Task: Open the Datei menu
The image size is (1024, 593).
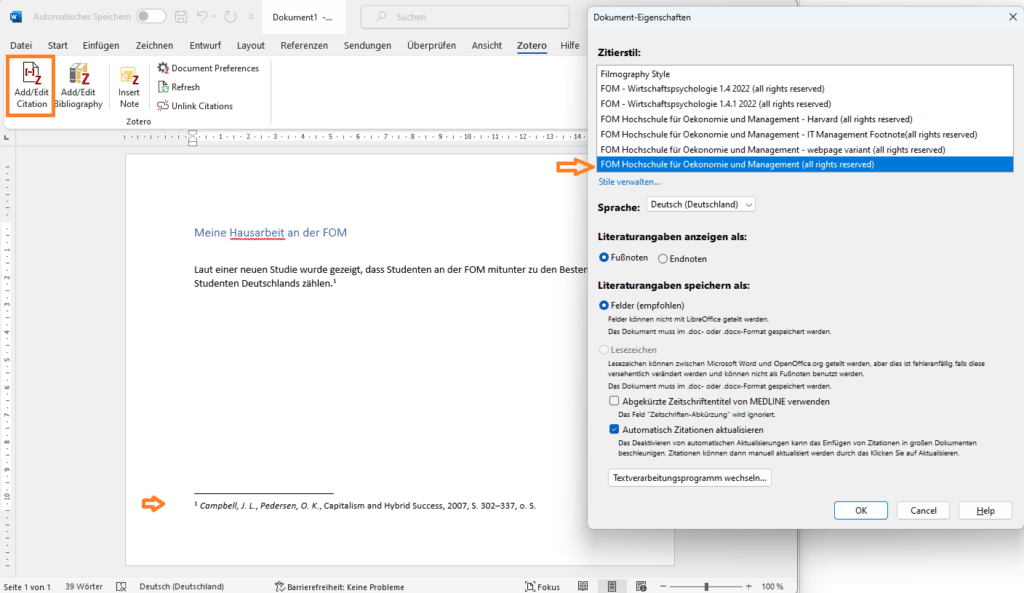Action: [20, 44]
